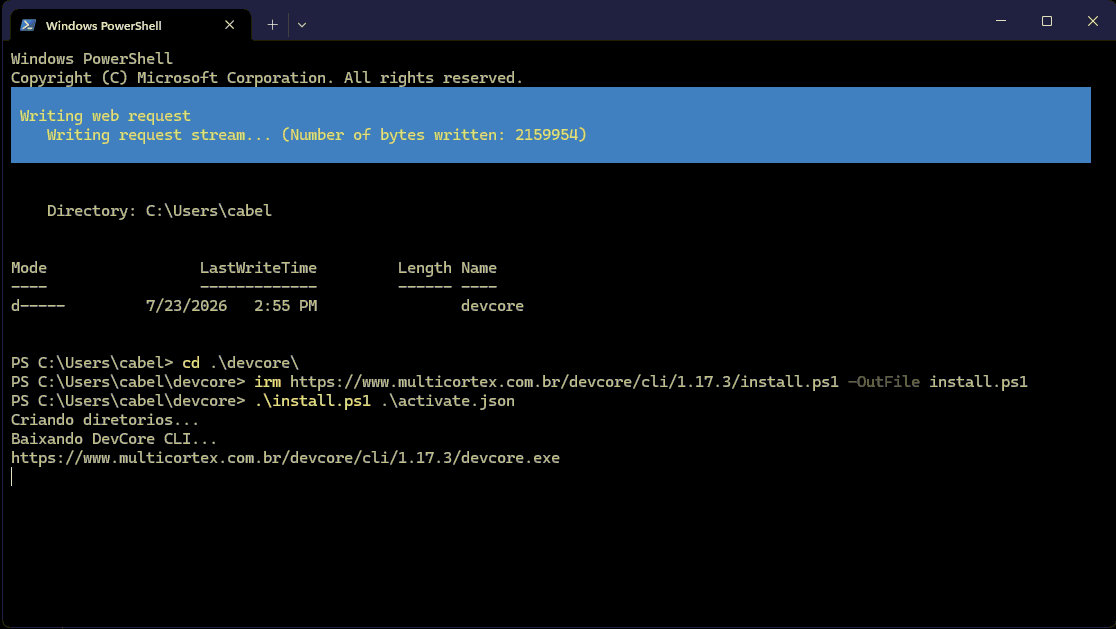Click the 'Length' column header

click(x=424, y=268)
